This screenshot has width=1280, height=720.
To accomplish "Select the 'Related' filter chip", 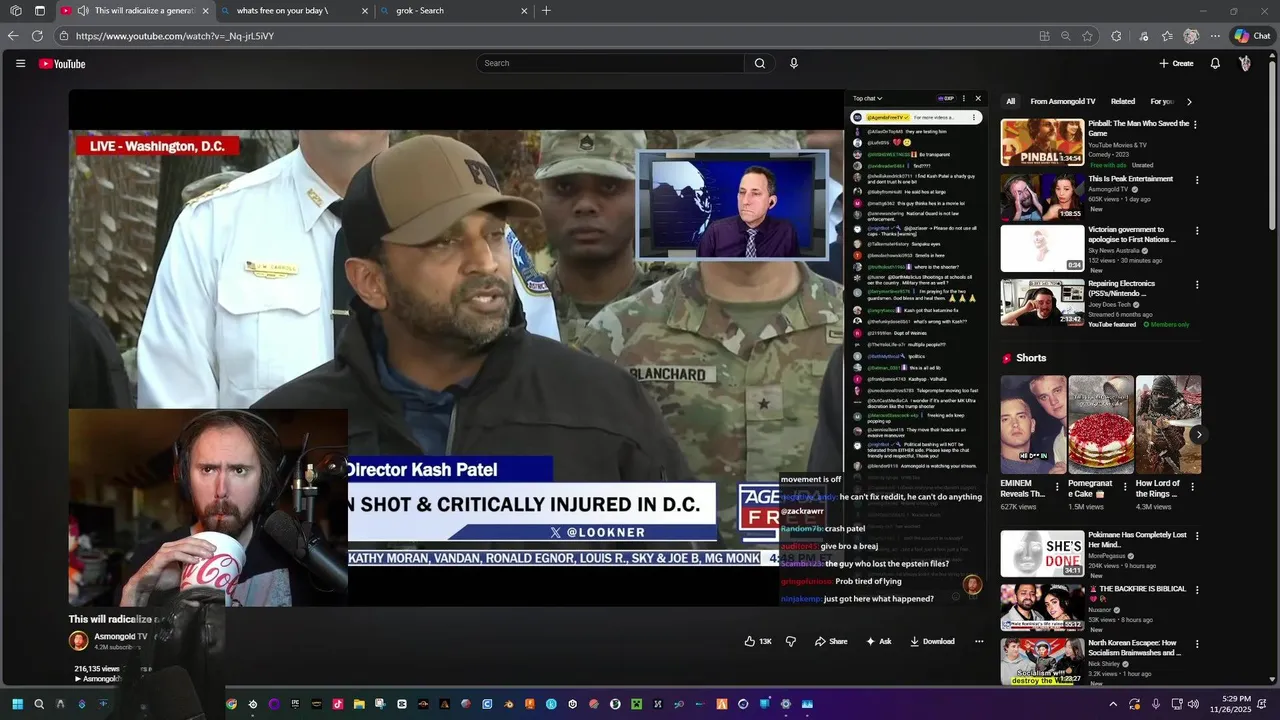I will [x=1123, y=101].
